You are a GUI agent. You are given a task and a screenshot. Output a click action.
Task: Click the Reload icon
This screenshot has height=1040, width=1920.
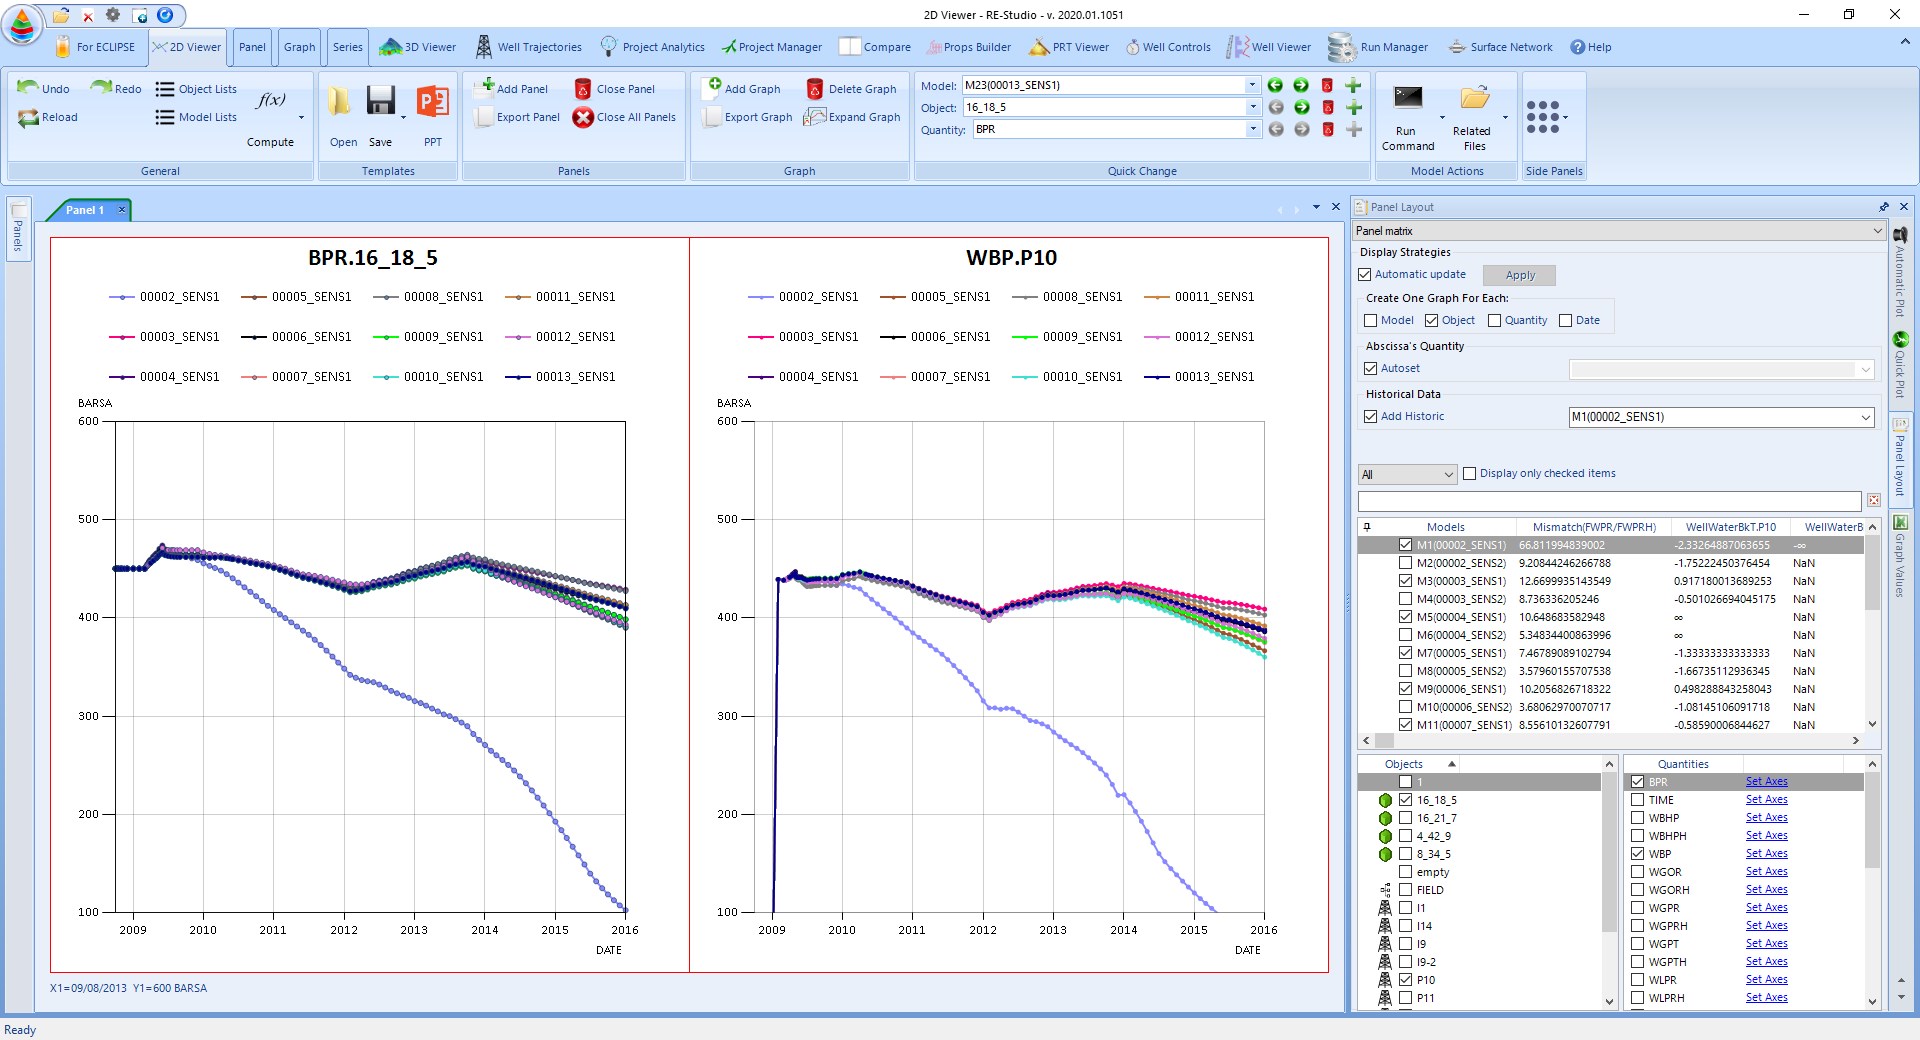click(28, 117)
